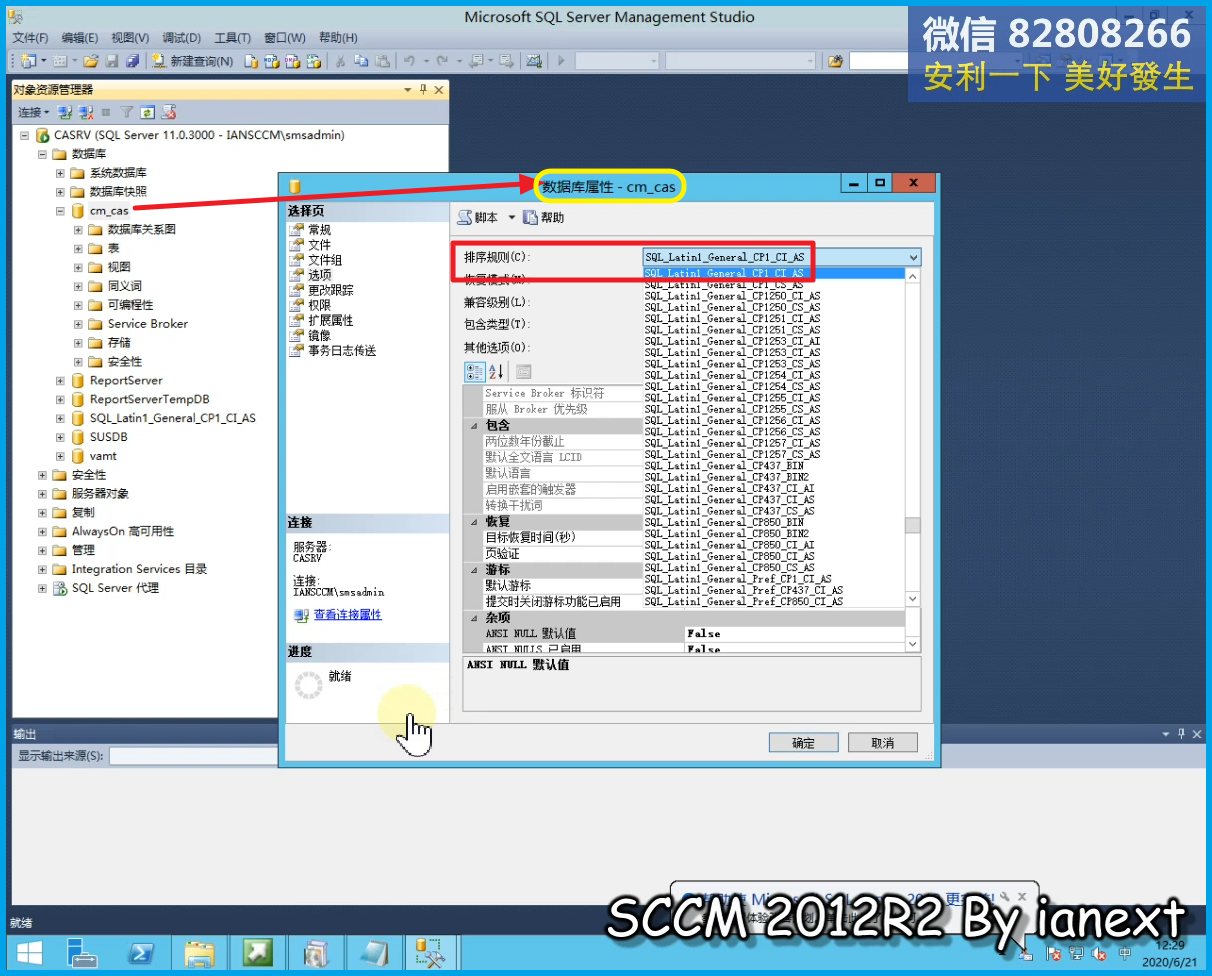This screenshot has width=1212, height=976.
Task: Click the Property Pages icon in property grid
Action: click(x=523, y=372)
